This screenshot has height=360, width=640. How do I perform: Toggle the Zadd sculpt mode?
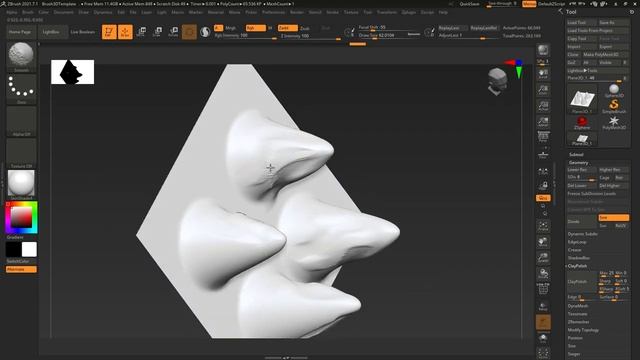(287, 28)
